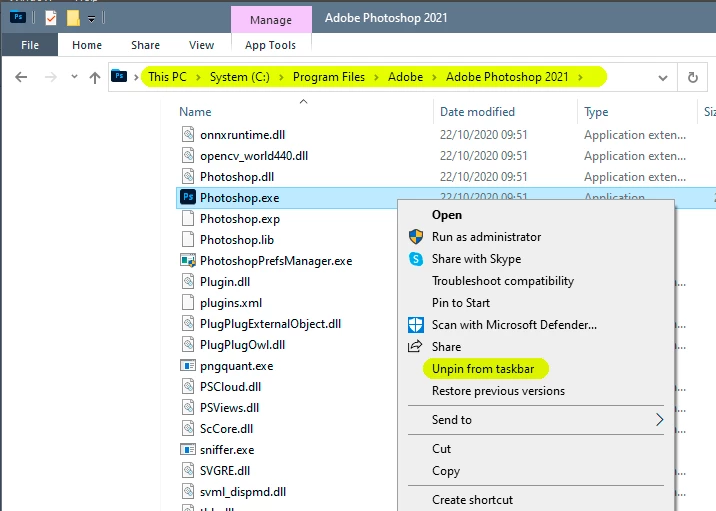Select ScCore.dll file

click(x=226, y=429)
